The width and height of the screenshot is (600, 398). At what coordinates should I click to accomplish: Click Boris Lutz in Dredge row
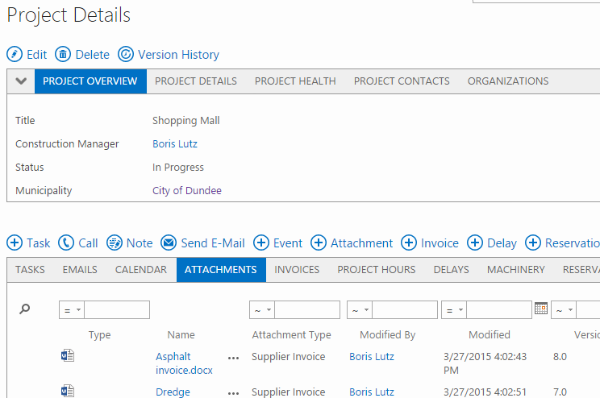coord(372,392)
